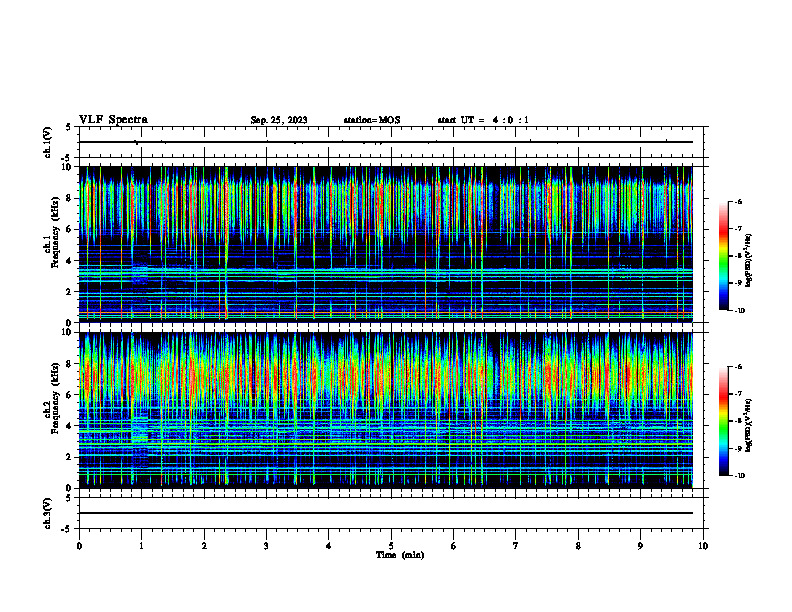
Task: Click the "ch.1(V)" axis label
Action: [x=47, y=142]
